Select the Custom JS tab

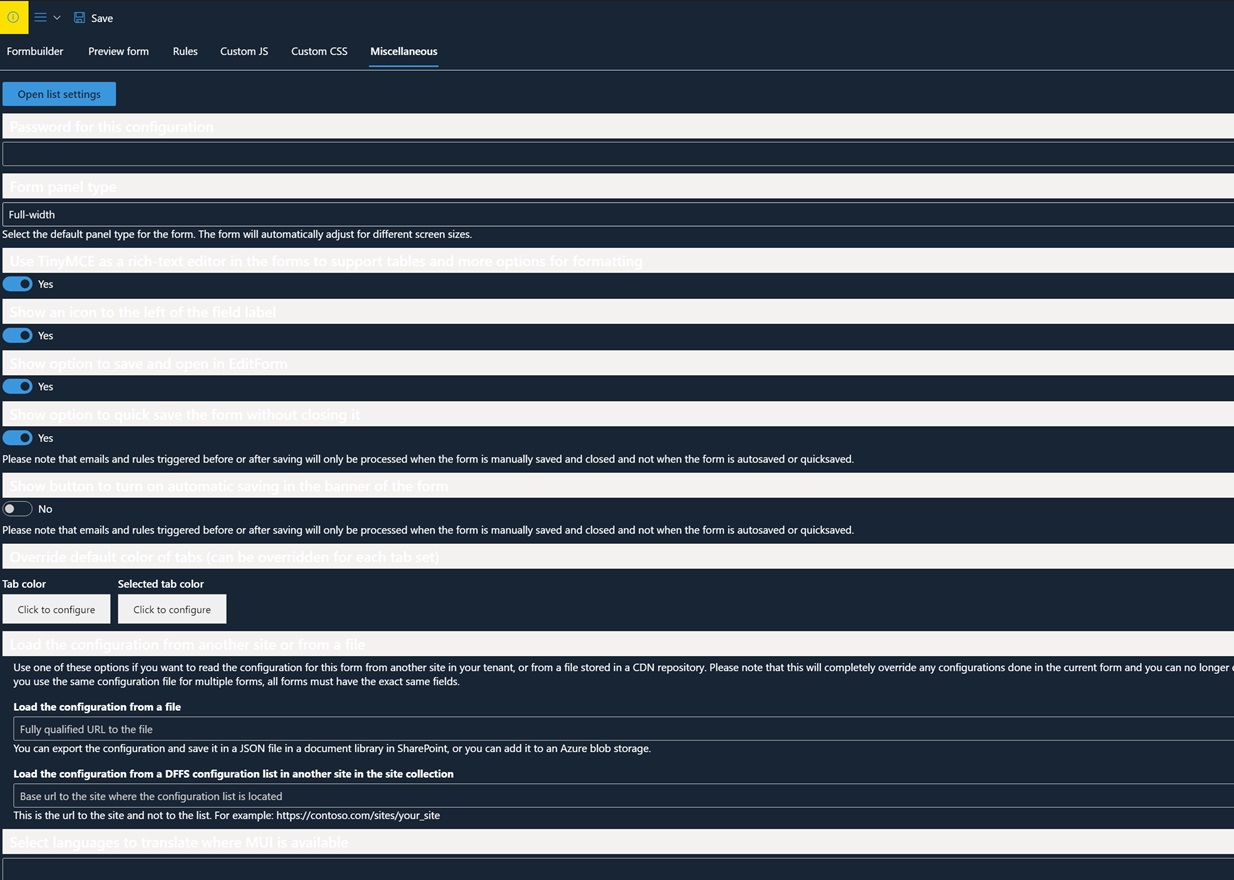[244, 51]
